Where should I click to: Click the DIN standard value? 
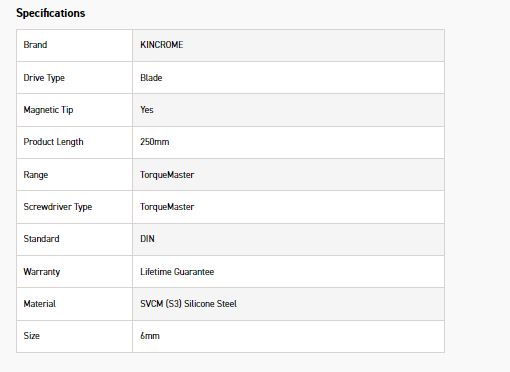click(147, 239)
